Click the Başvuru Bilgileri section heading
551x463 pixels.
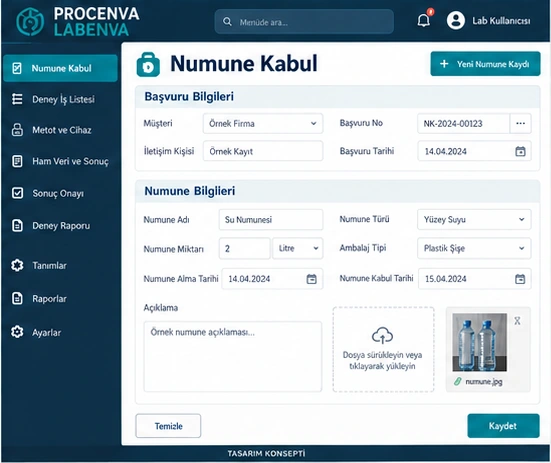point(189,96)
